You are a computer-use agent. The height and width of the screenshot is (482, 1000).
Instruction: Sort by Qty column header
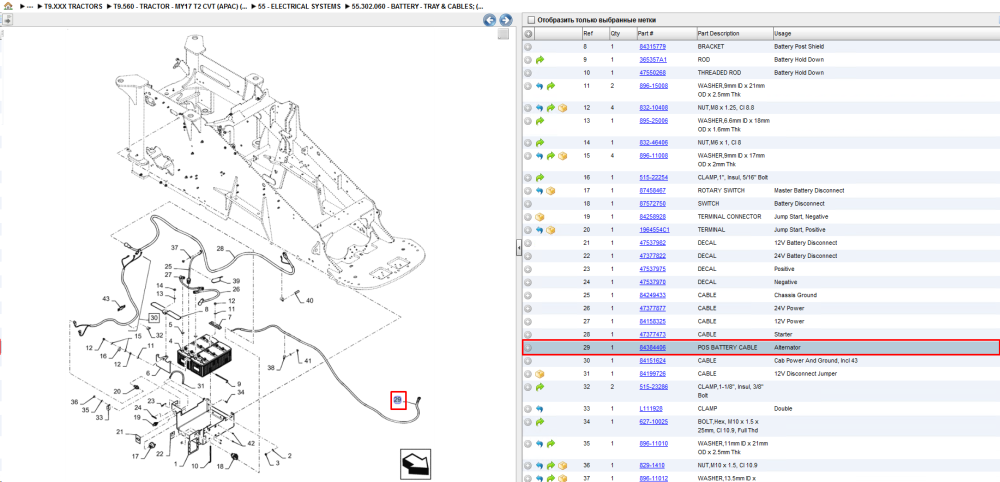coord(615,34)
